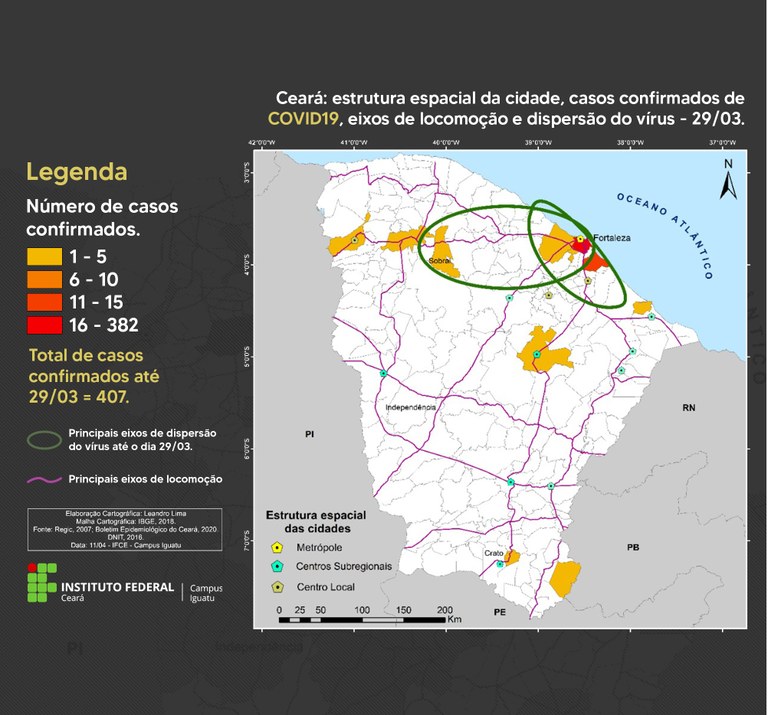Click the Crato city label

(x=493, y=553)
